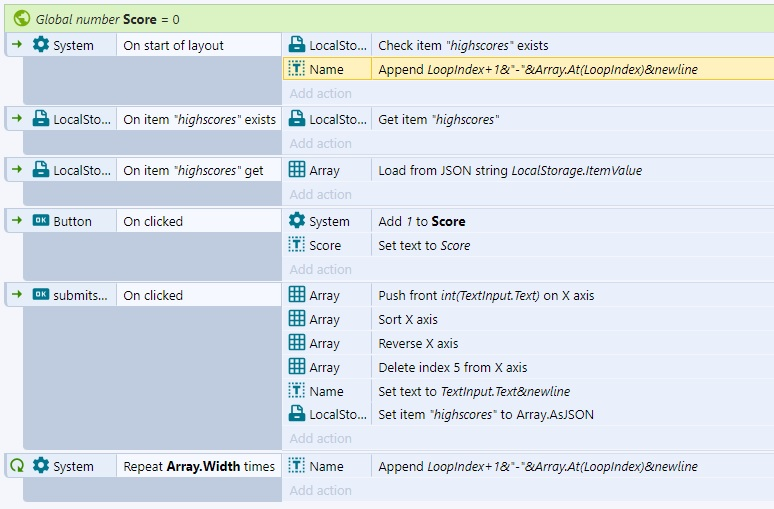
Task: Click the submits button object icon
Action: pyautogui.click(x=41, y=295)
